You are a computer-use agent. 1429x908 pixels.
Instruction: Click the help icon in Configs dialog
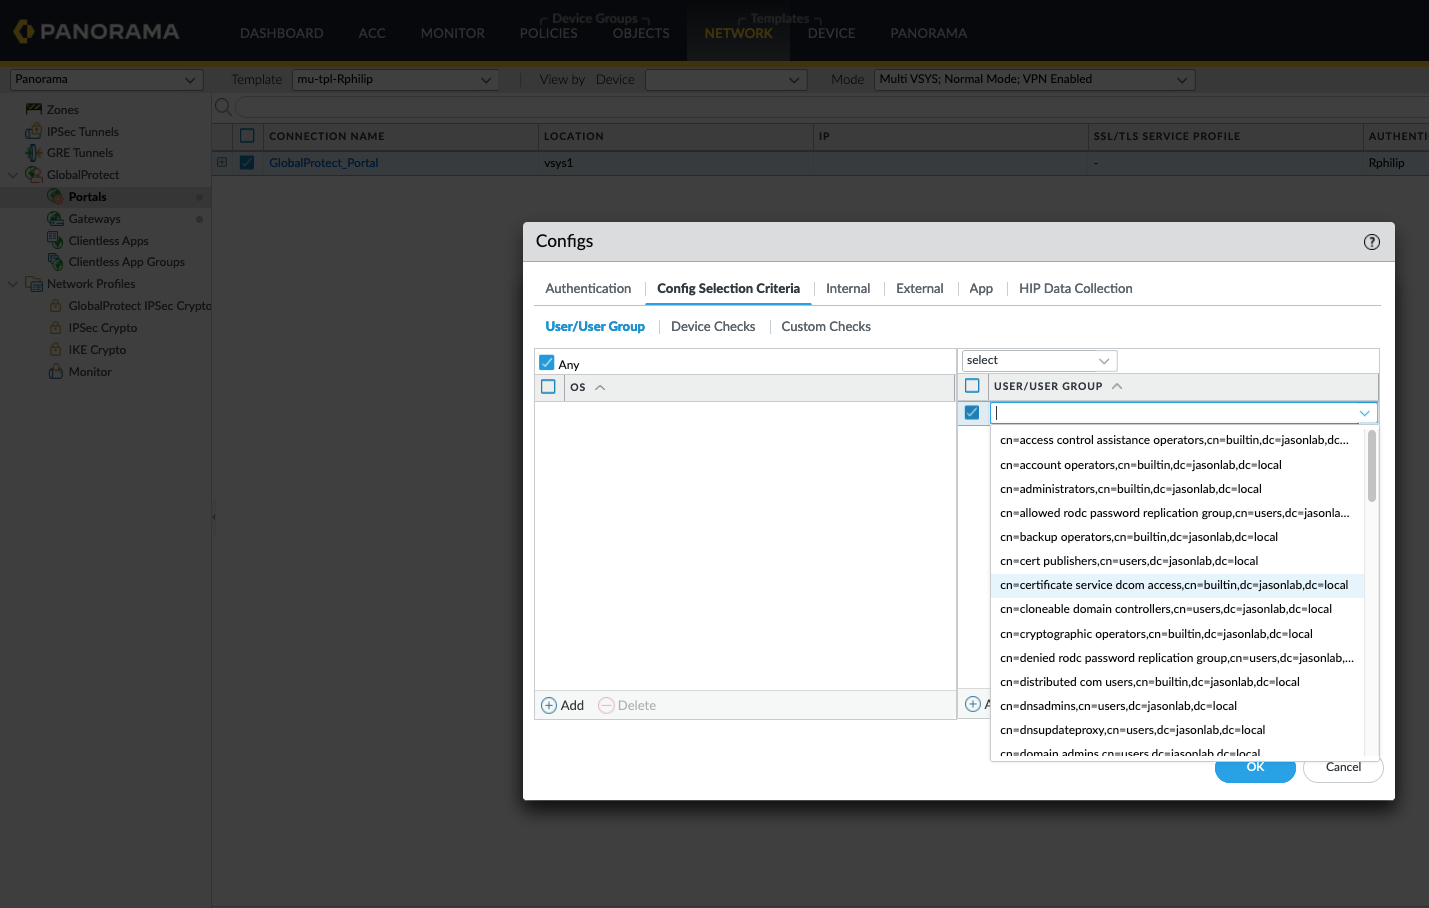coord(1371,242)
